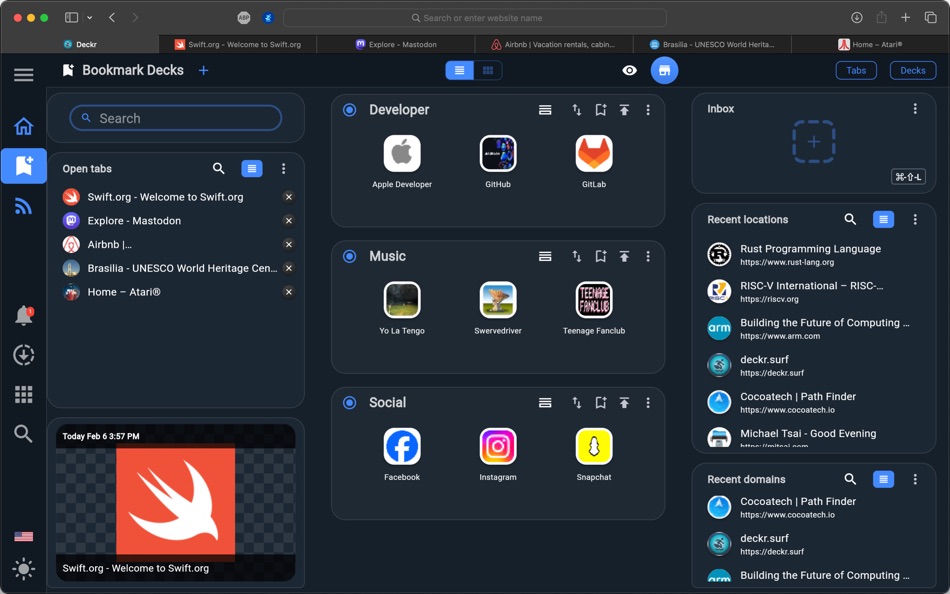Toggle list view for Open tabs
The height and width of the screenshot is (594, 950).
pyautogui.click(x=252, y=169)
